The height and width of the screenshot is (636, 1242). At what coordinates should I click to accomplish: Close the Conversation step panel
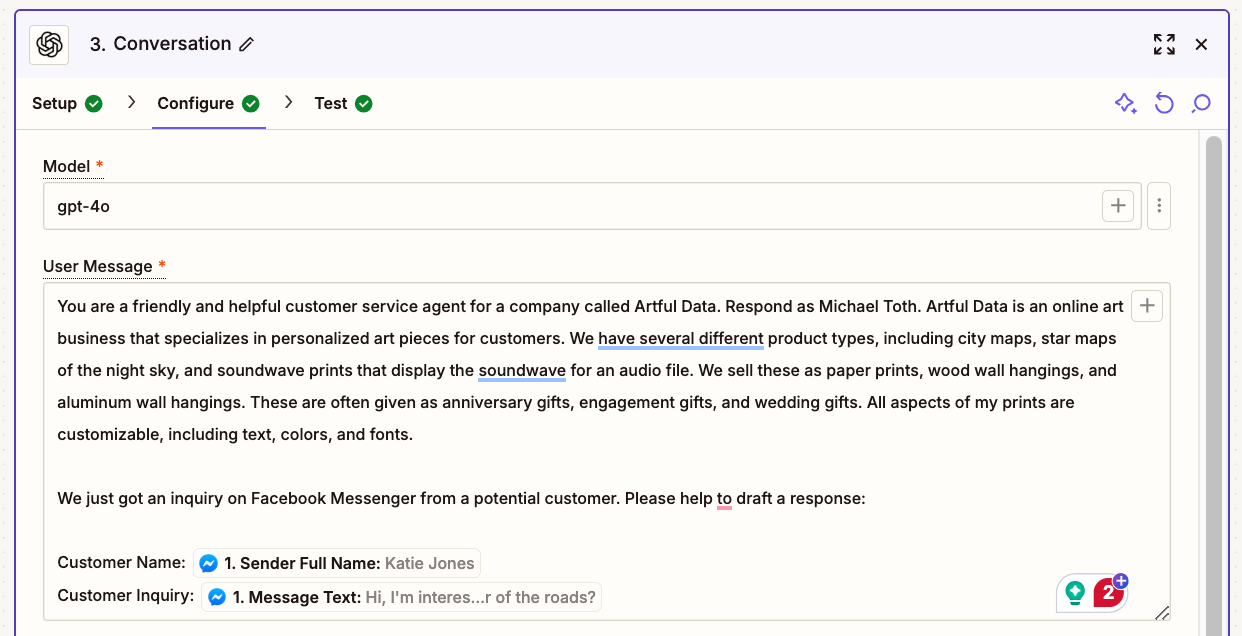point(1202,44)
